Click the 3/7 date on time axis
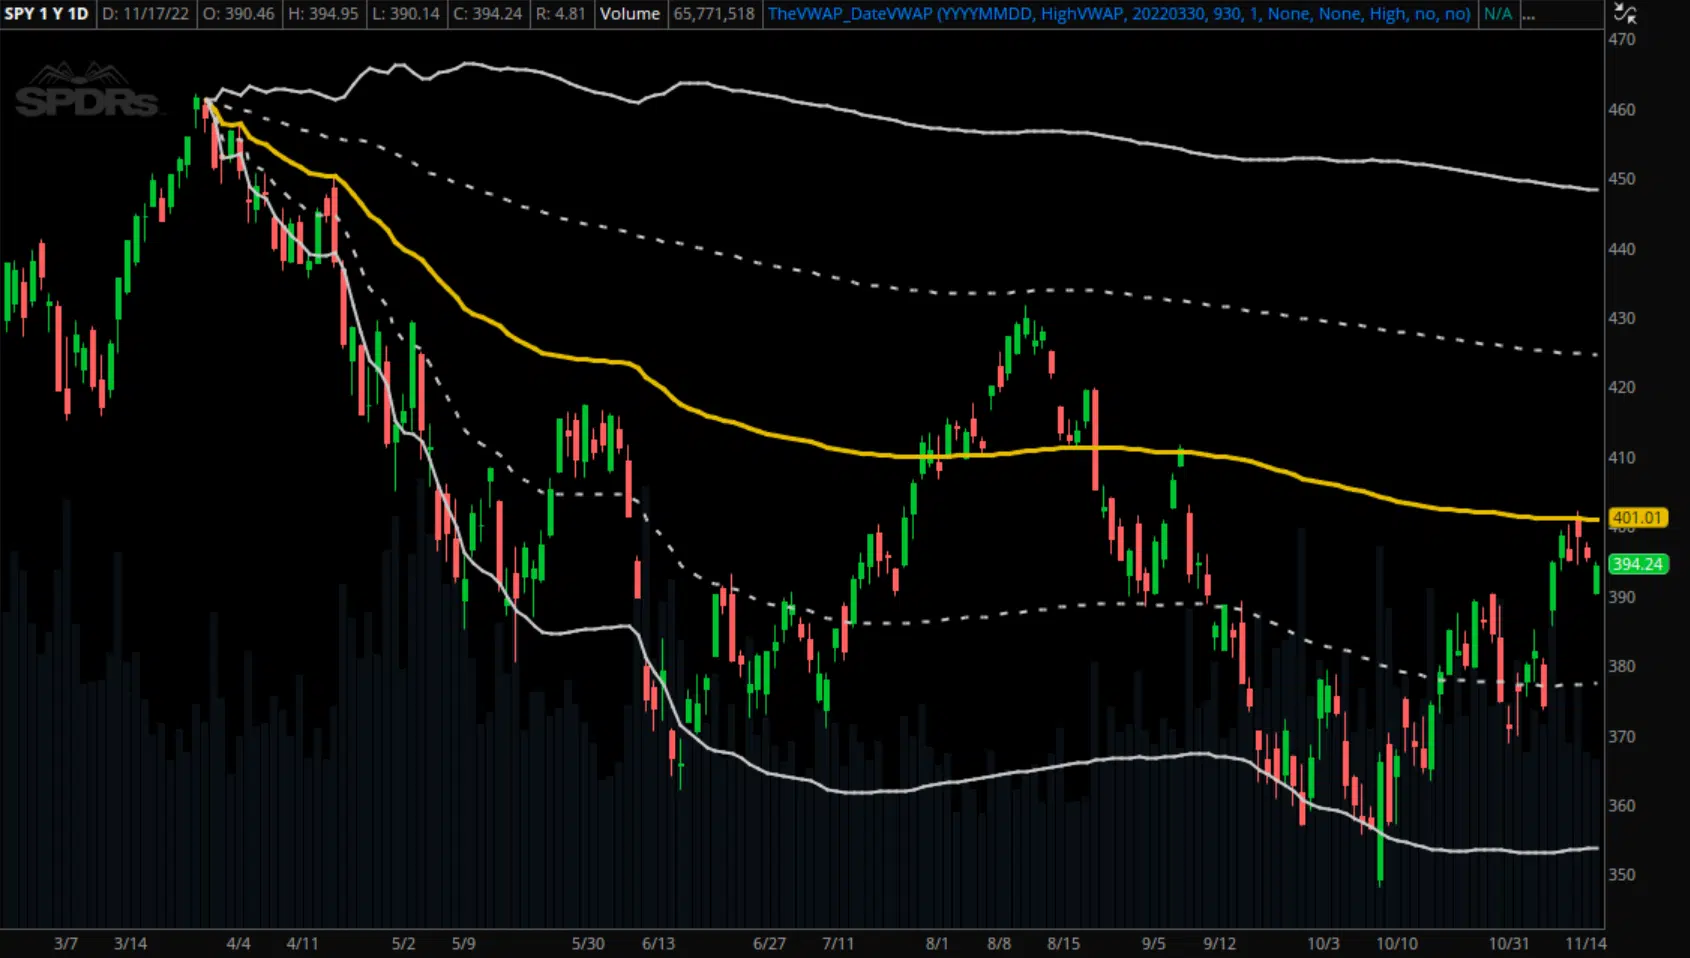Screen dimensions: 1690x958 (x=66, y=943)
